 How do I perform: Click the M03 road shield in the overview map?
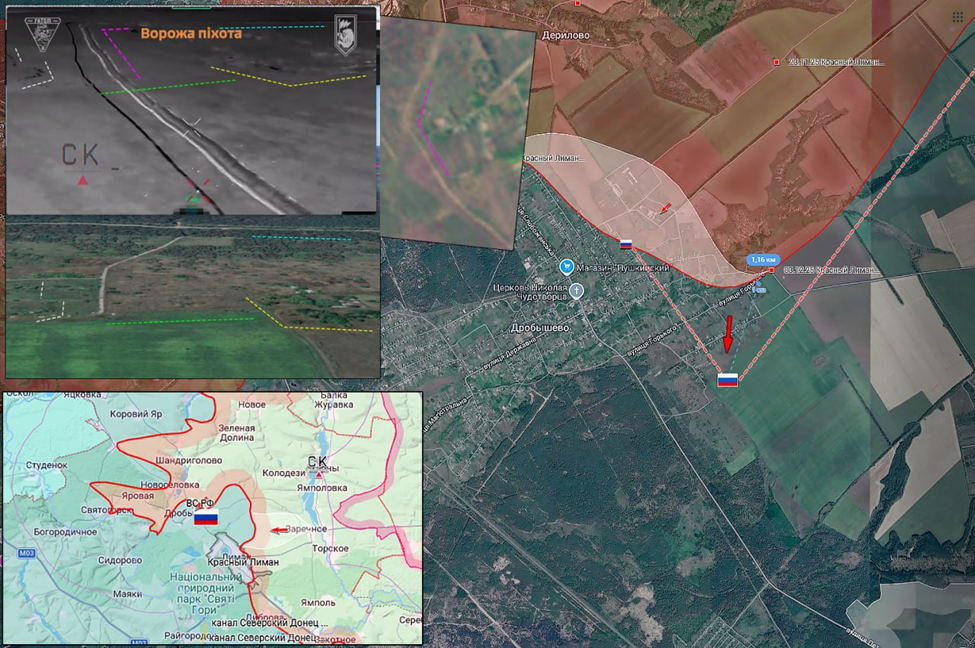(27, 552)
